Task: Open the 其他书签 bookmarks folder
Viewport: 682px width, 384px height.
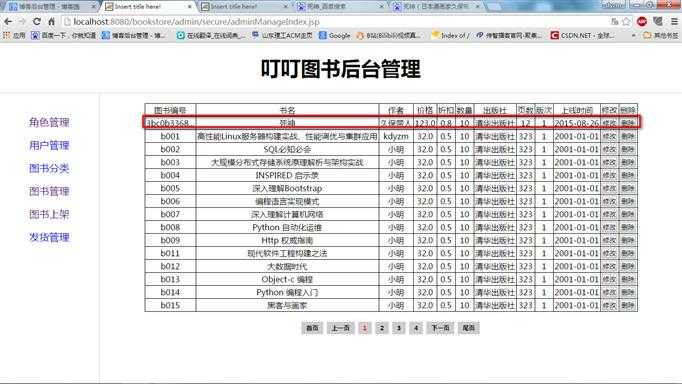Action: pyautogui.click(x=661, y=35)
